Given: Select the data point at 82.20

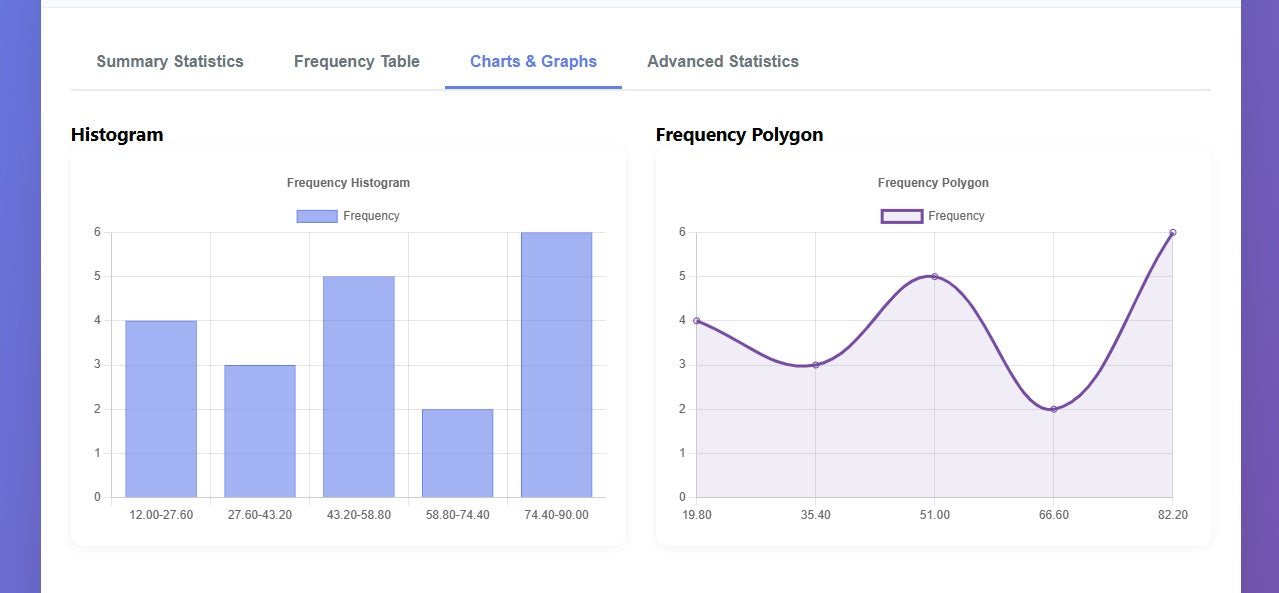Looking at the screenshot, I should [x=1172, y=232].
